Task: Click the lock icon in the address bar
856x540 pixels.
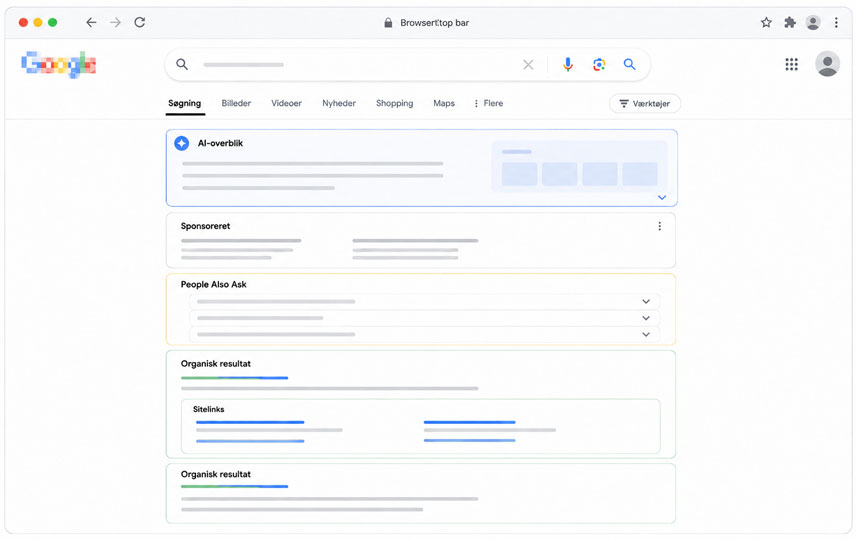Action: click(x=388, y=22)
